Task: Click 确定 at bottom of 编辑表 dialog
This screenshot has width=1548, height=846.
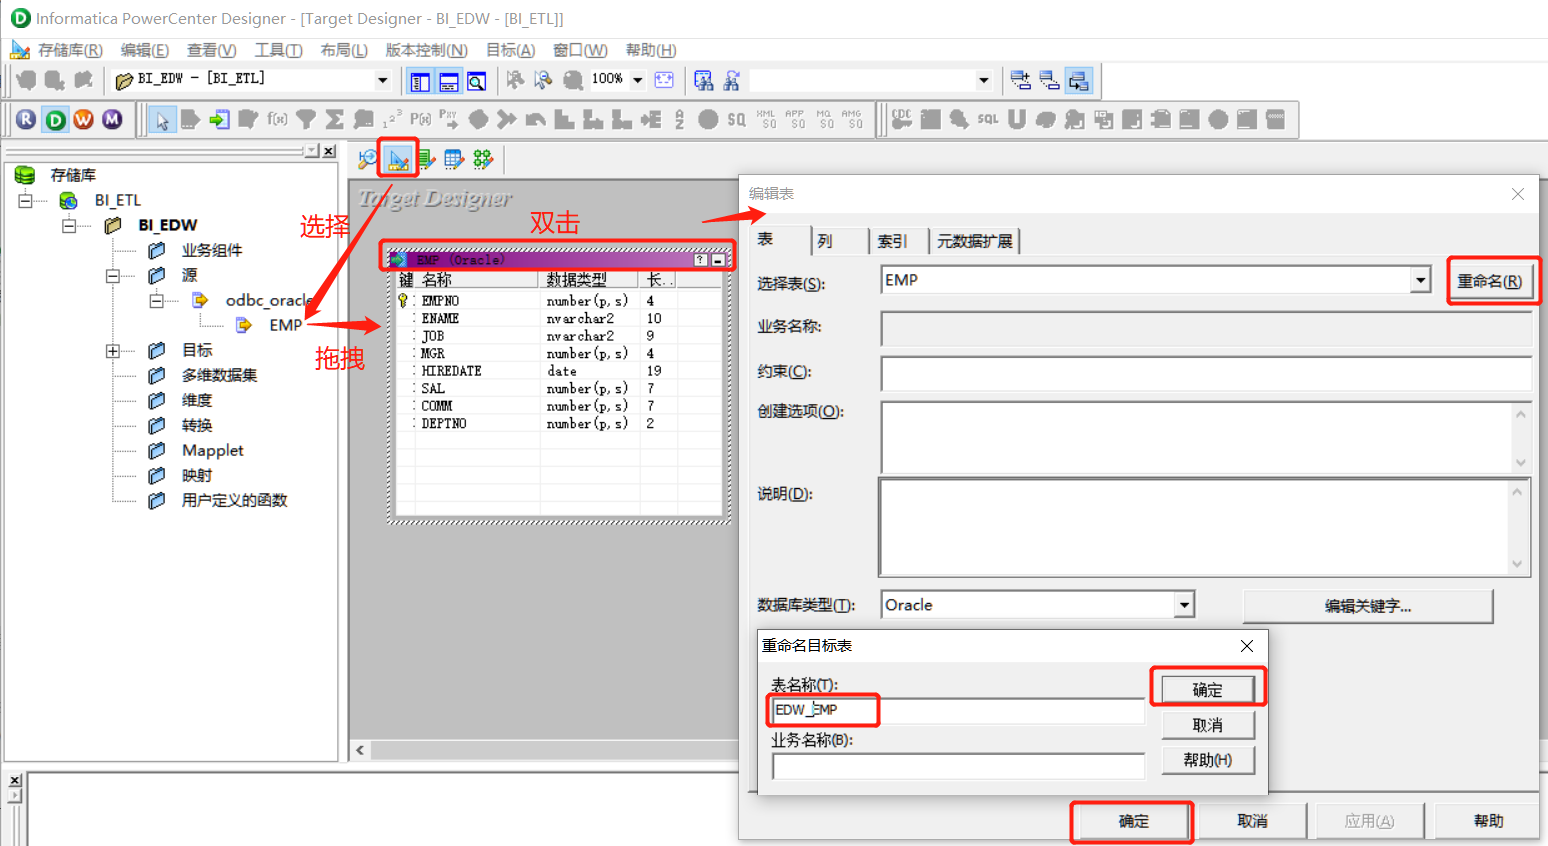Action: point(1133,821)
